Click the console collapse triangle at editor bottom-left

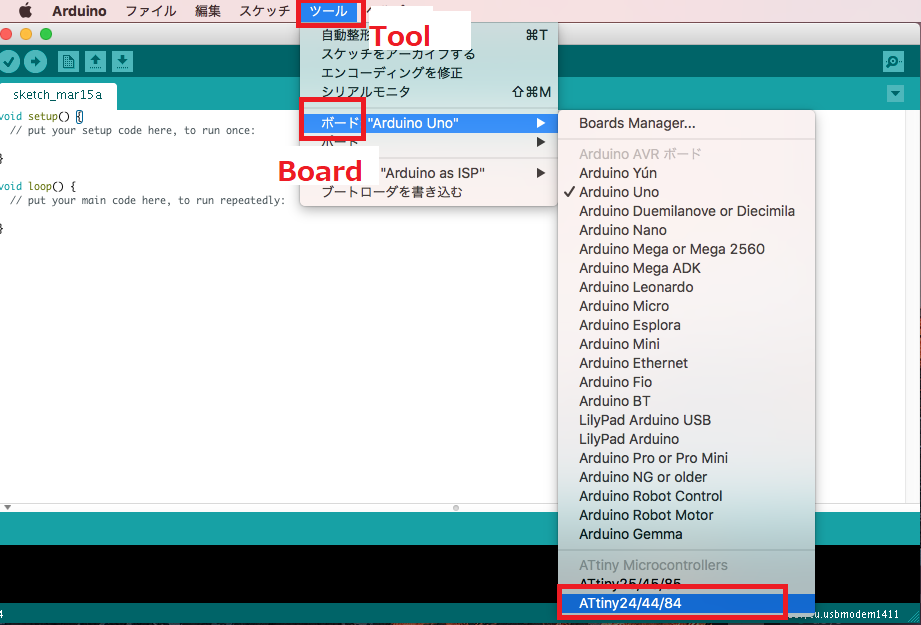tap(7, 507)
